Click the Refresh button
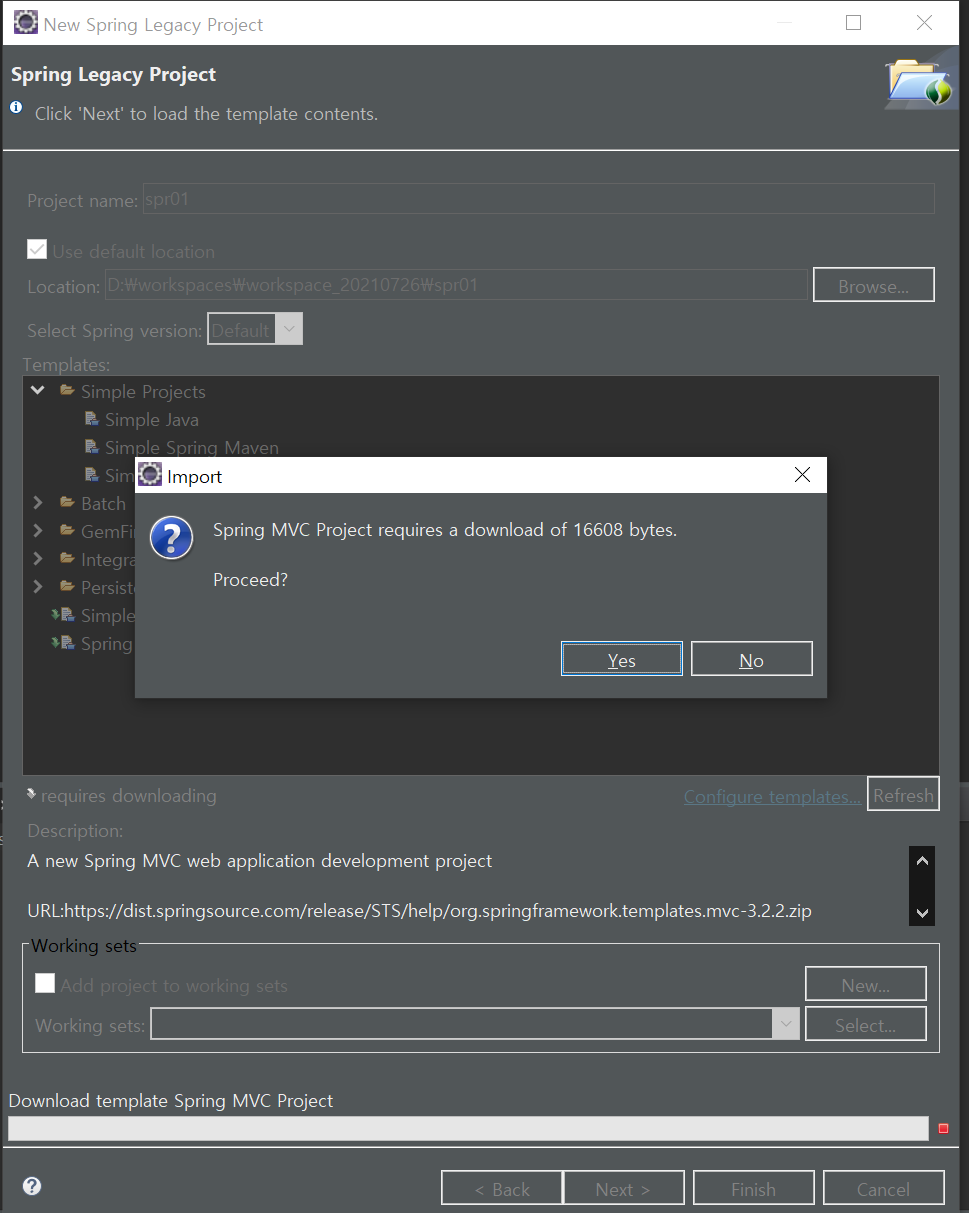Image resolution: width=969 pixels, height=1213 pixels. 903,794
